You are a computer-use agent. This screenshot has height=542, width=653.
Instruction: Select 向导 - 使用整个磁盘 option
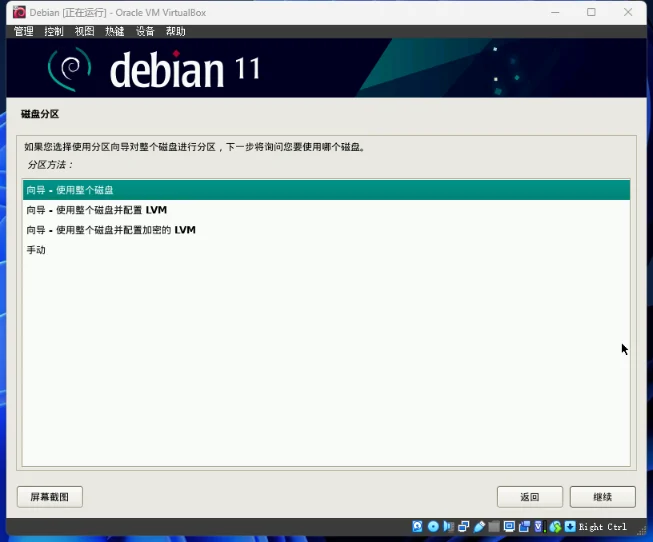pos(326,190)
